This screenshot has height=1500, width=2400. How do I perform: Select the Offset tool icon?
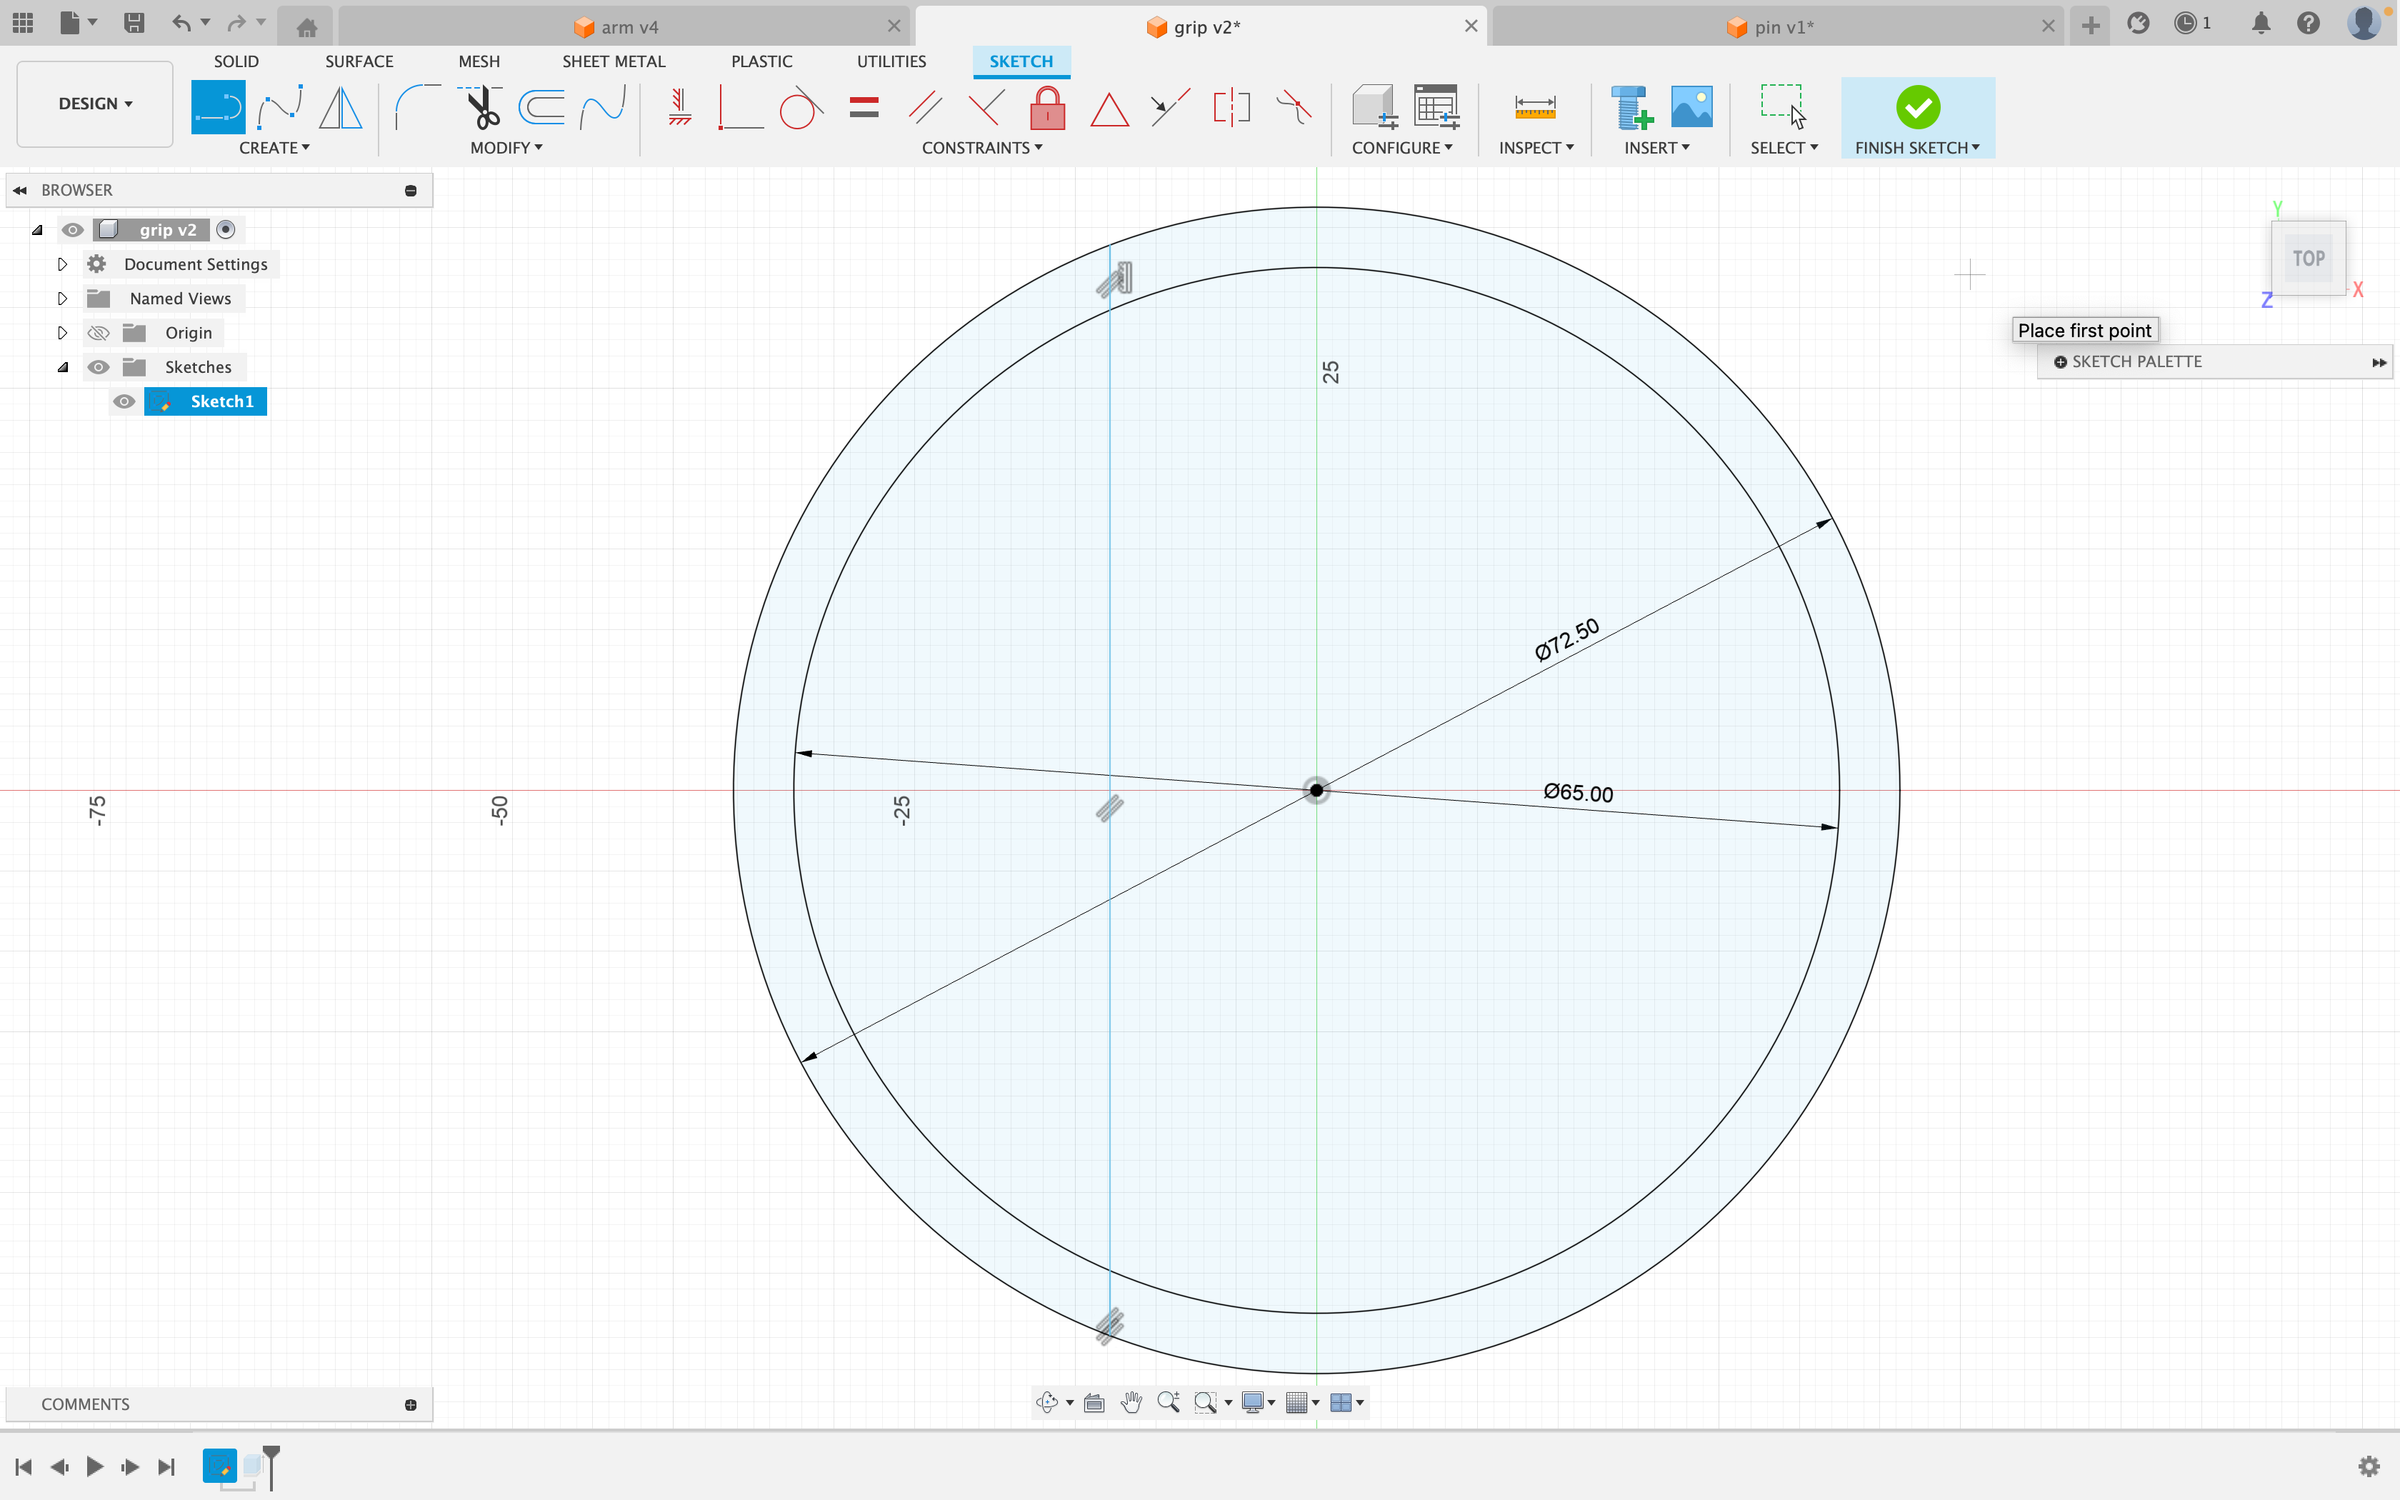[542, 108]
